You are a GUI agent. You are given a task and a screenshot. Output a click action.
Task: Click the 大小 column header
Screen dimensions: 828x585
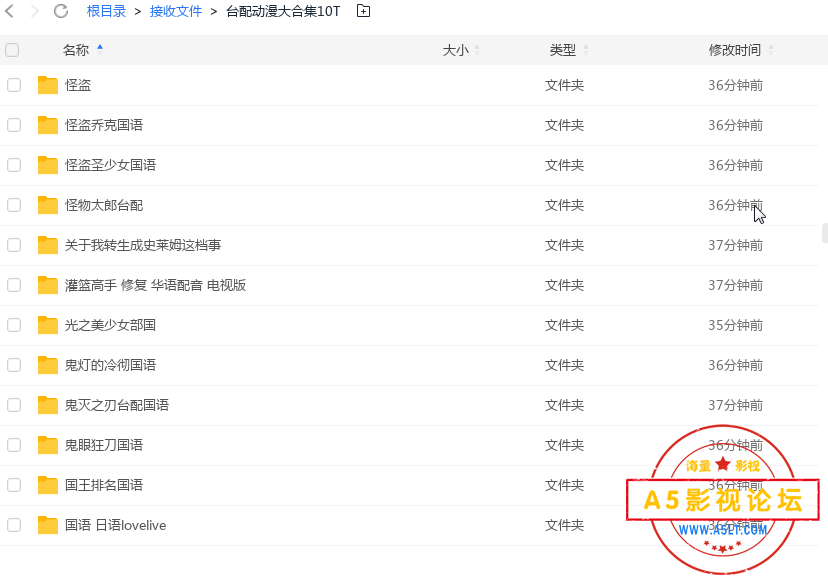coord(456,50)
